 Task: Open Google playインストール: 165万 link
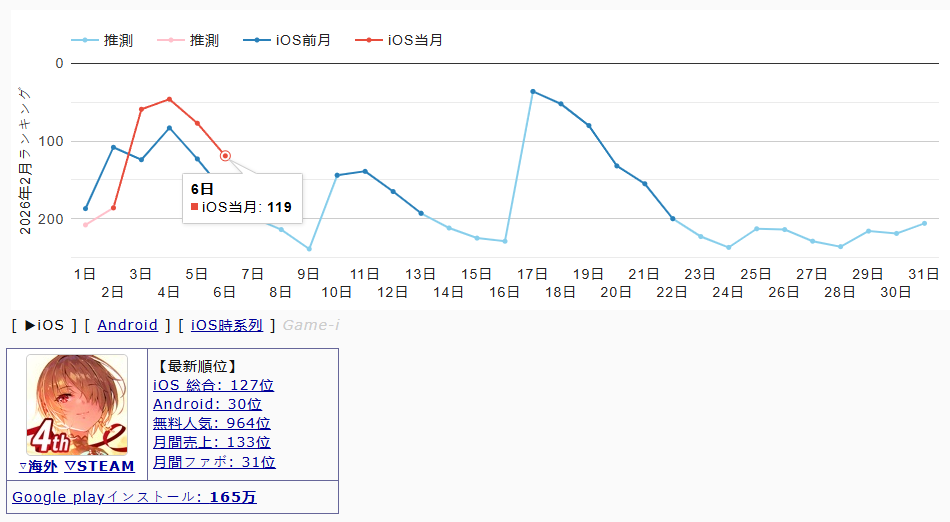pos(134,497)
